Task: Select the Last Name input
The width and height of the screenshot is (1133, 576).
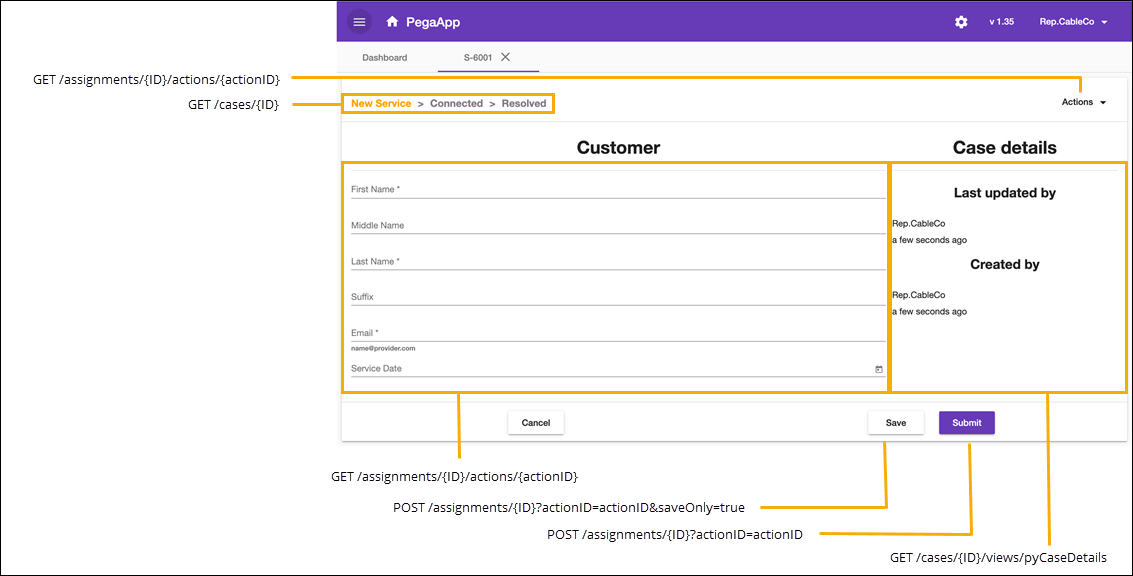Action: [x=617, y=261]
